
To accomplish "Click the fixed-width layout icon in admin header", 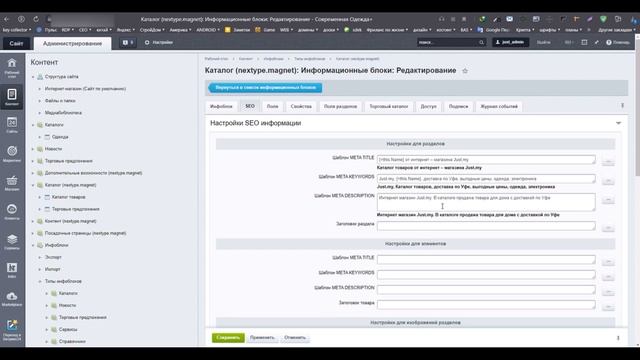I will pos(584,42).
